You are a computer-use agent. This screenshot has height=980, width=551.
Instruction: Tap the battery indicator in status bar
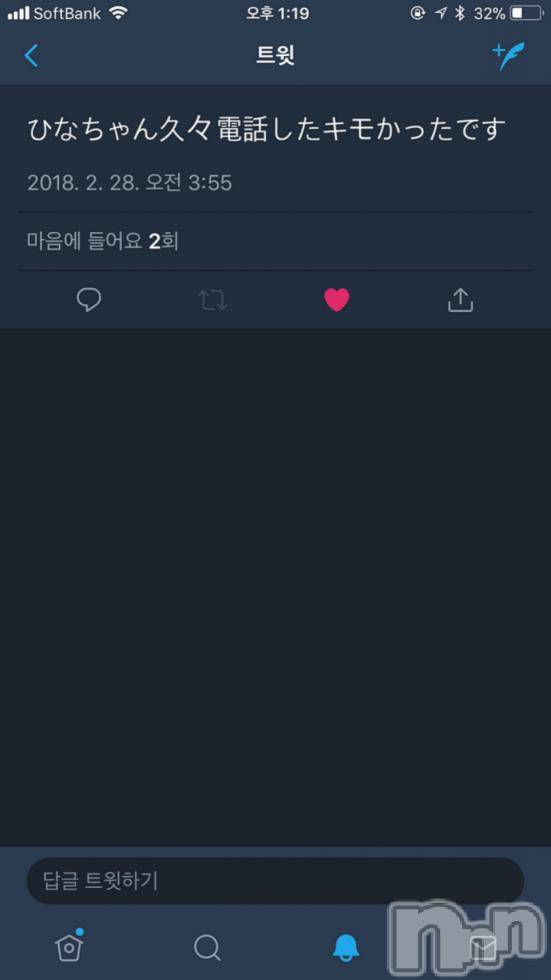click(526, 13)
